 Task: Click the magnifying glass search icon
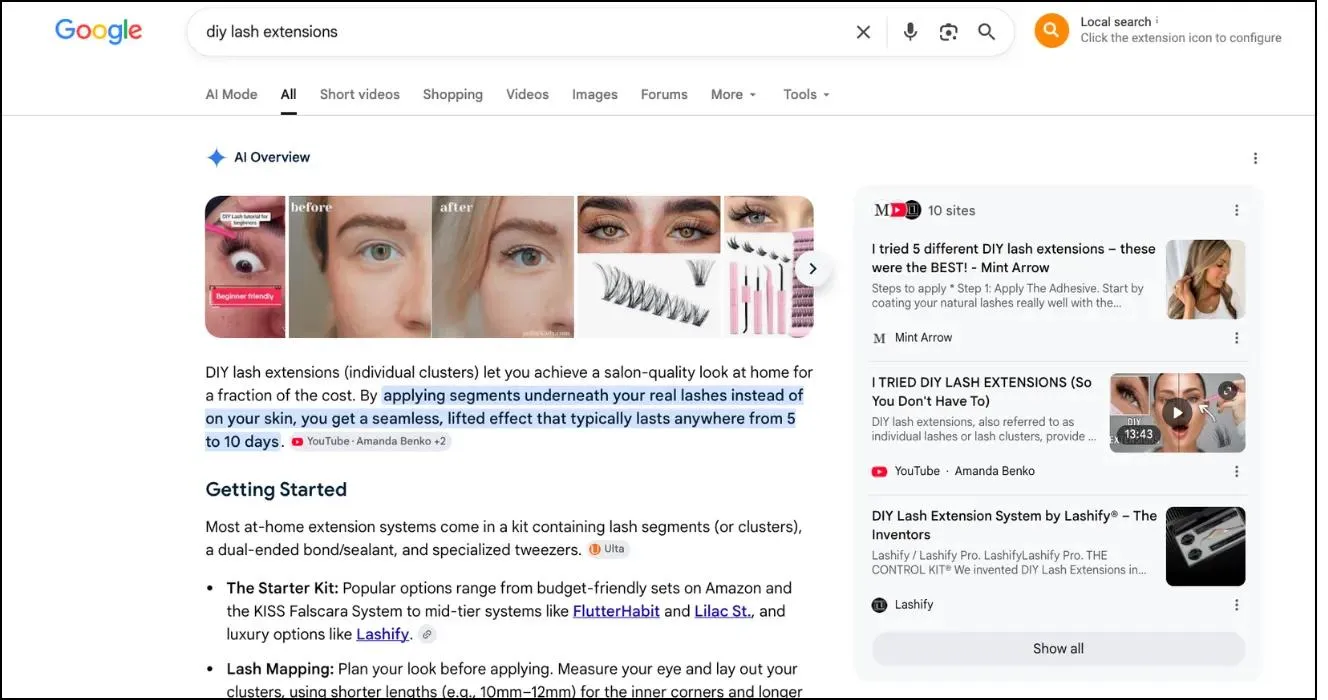pyautogui.click(x=987, y=32)
